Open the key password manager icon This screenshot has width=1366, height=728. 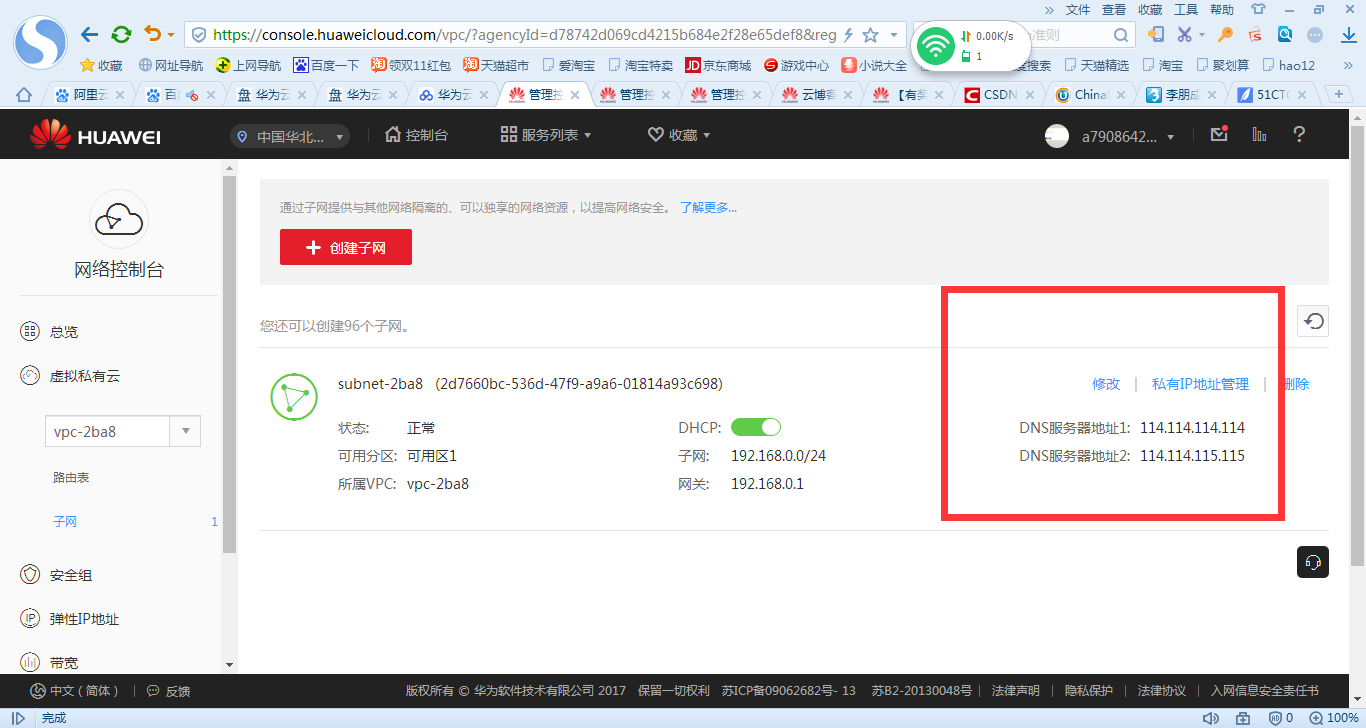coord(1225,35)
